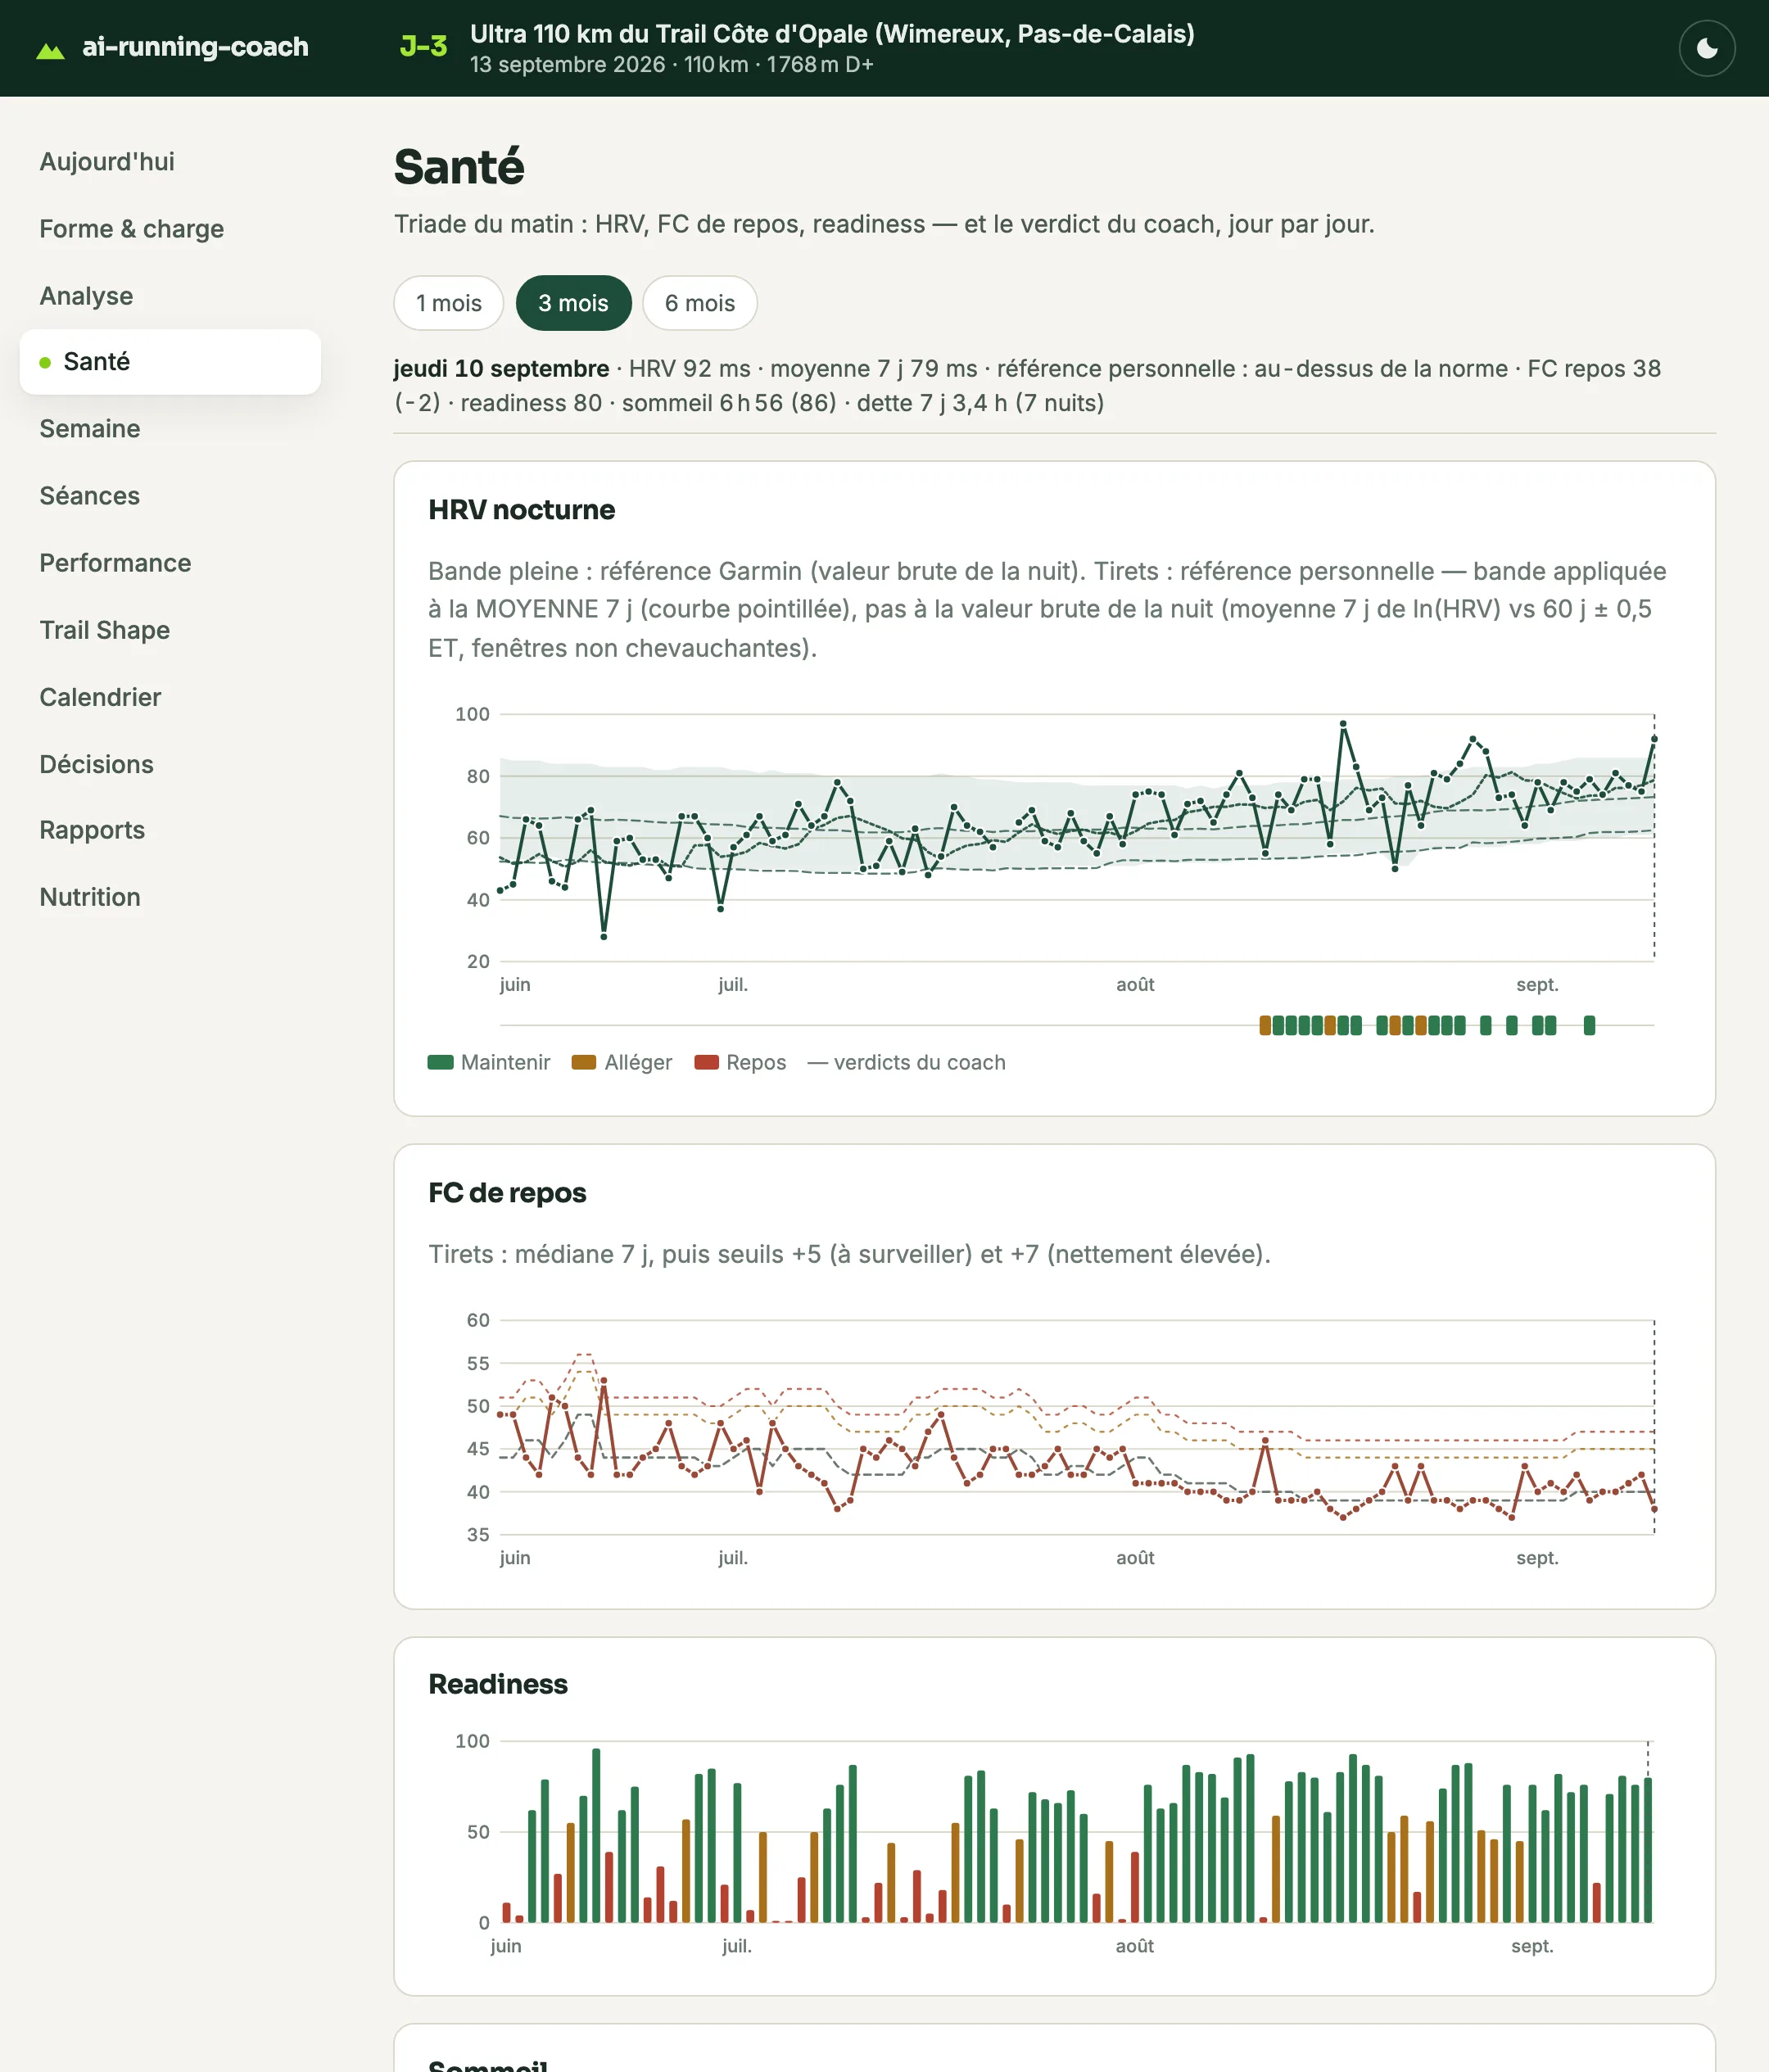The height and width of the screenshot is (2072, 1769).
Task: Click the first amber coach verdict marker
Action: pyautogui.click(x=1265, y=1025)
